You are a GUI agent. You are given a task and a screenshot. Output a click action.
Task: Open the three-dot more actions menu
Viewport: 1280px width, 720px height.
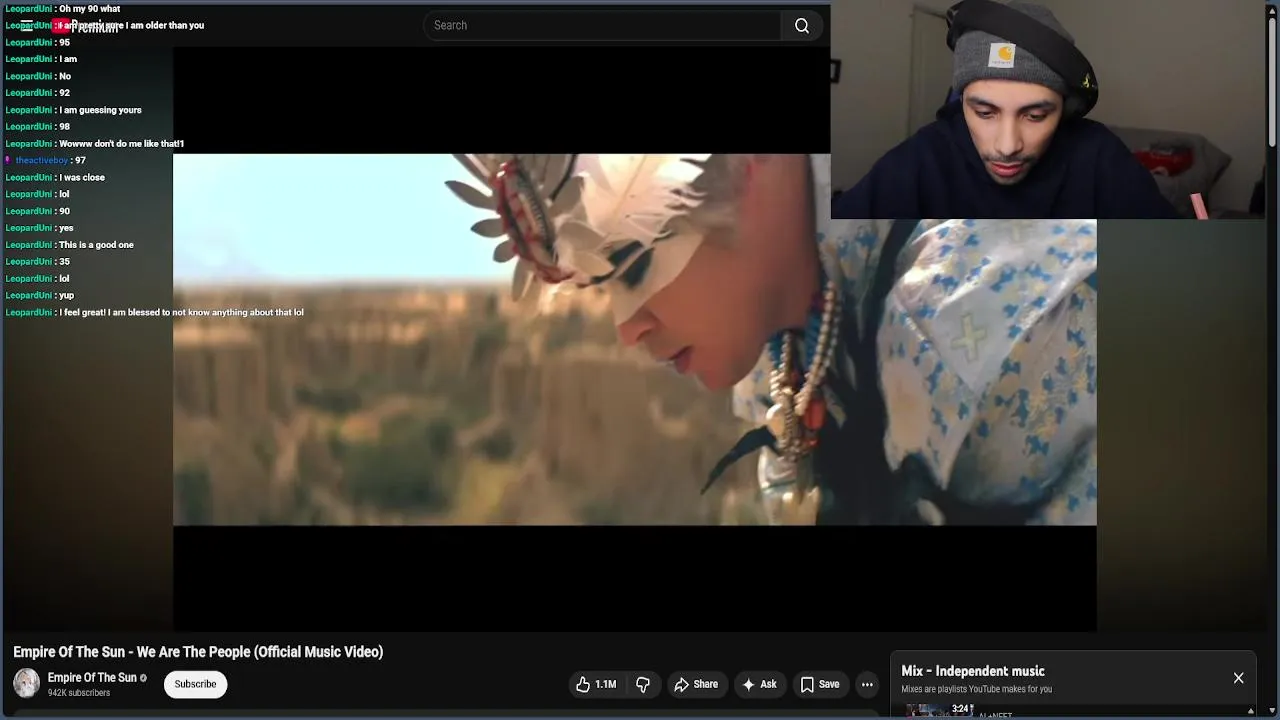(x=867, y=684)
